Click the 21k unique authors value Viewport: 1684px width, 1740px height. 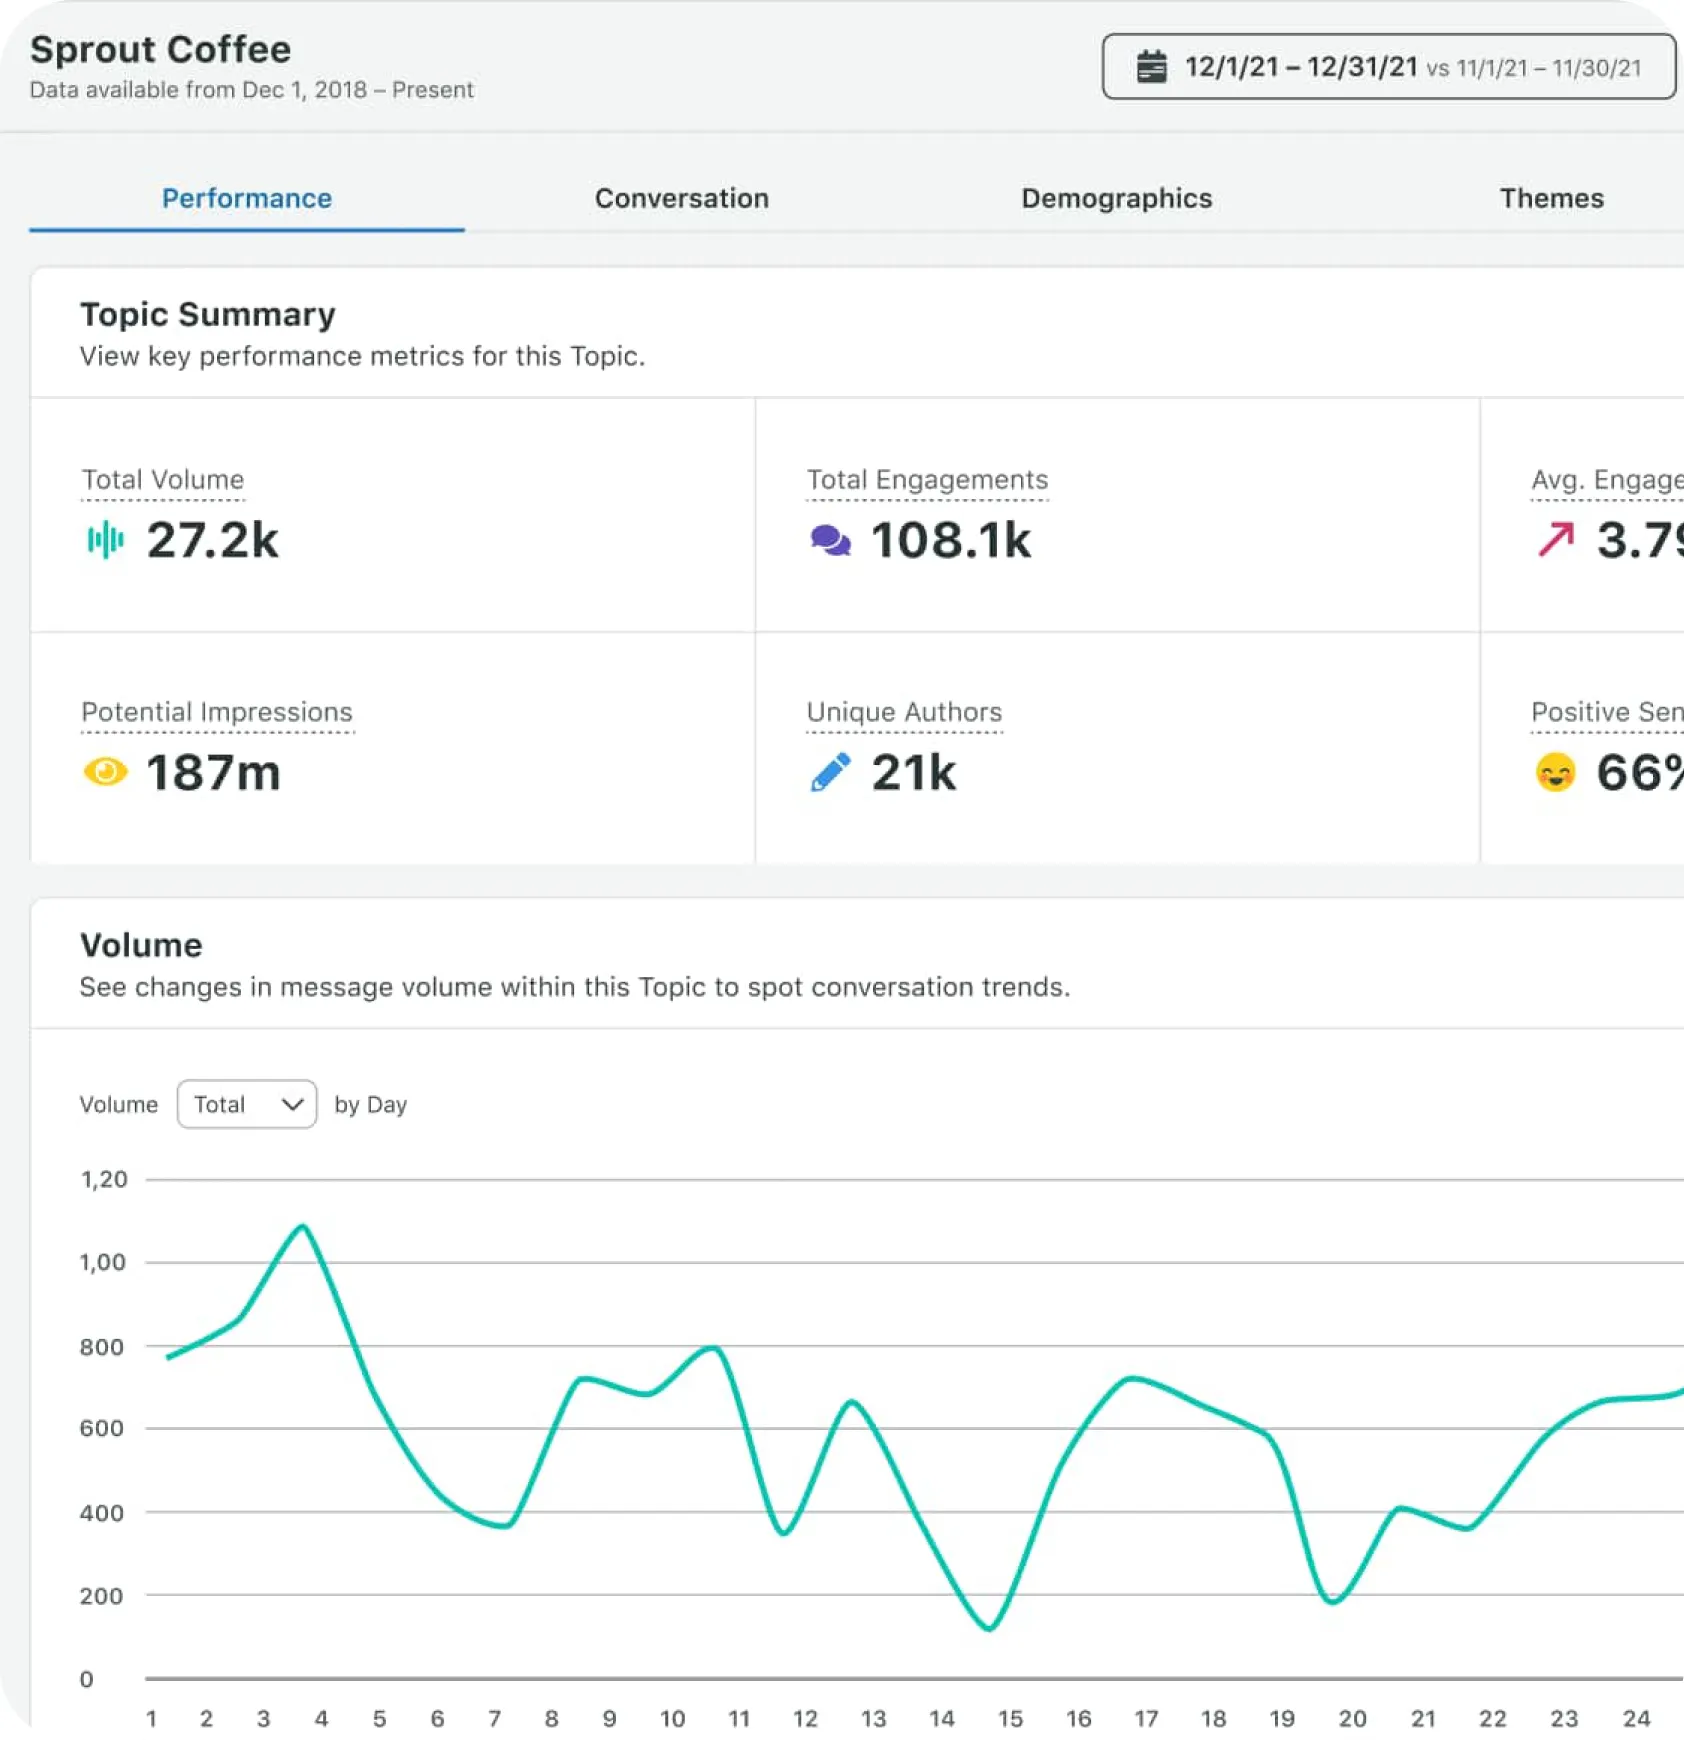[913, 773]
